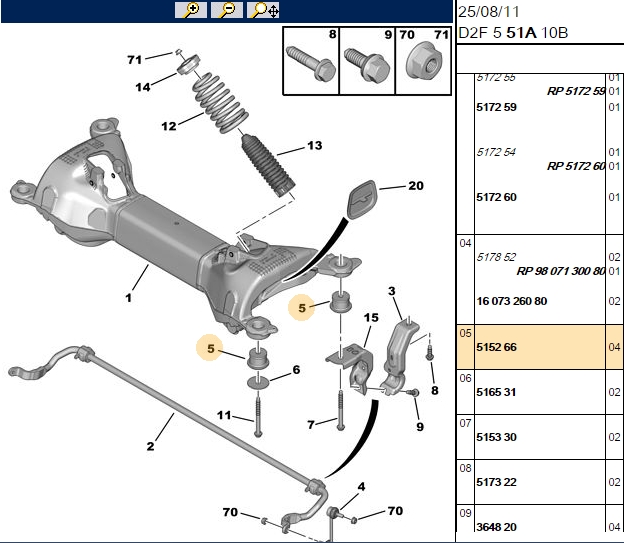The width and height of the screenshot is (624, 543).
Task: Select part label 20 for the badge plate
Action: (x=416, y=186)
